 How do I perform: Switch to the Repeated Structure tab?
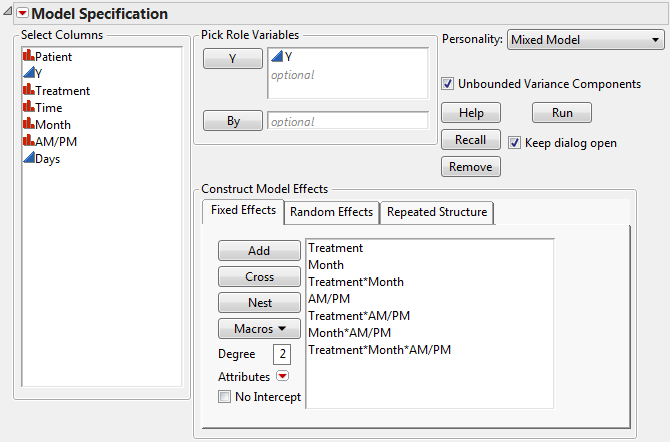click(437, 212)
